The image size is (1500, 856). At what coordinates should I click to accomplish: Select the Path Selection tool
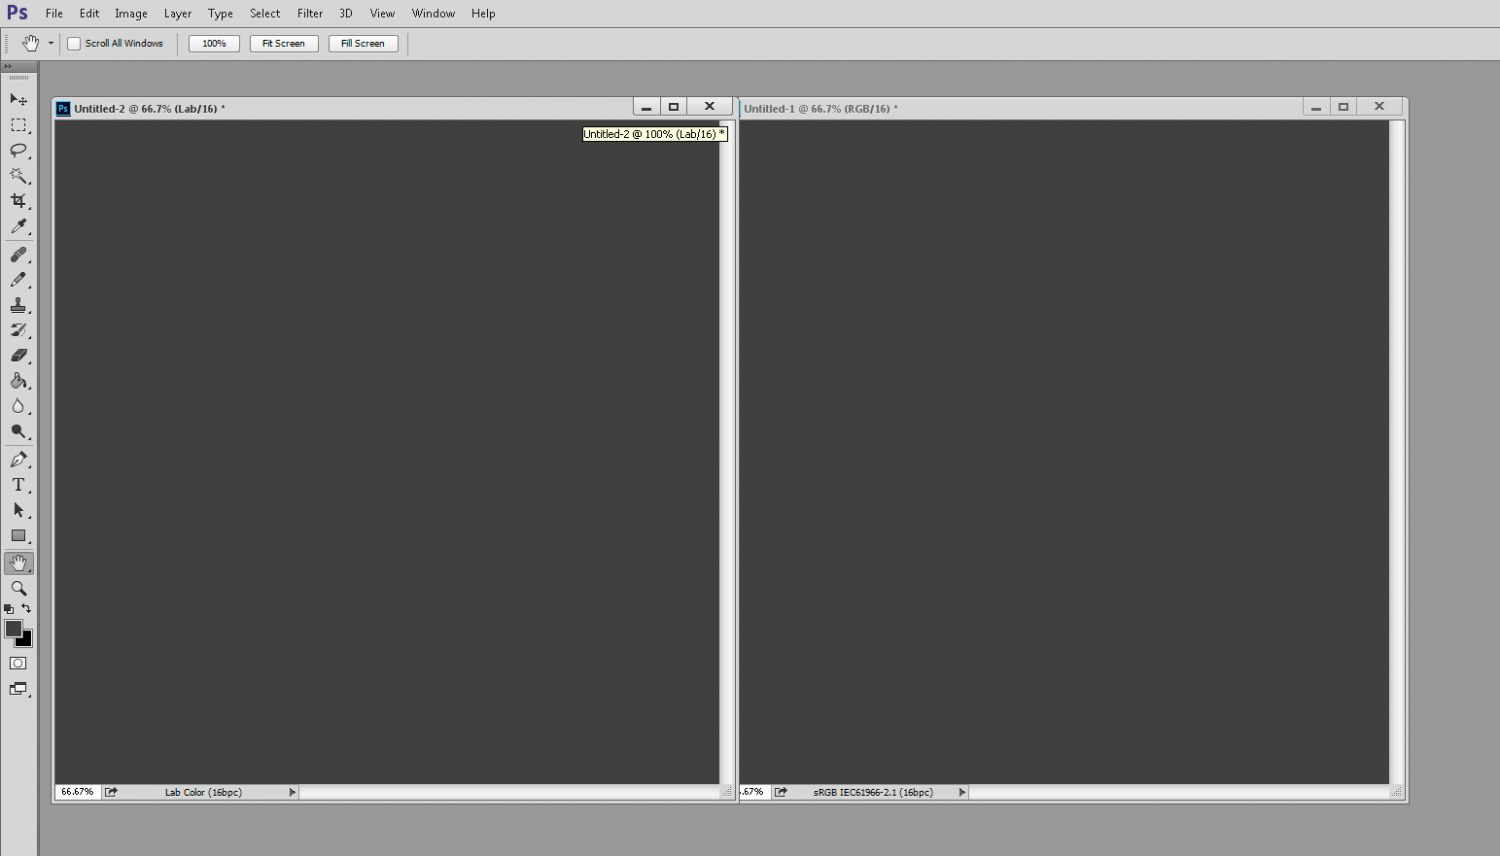(x=18, y=510)
